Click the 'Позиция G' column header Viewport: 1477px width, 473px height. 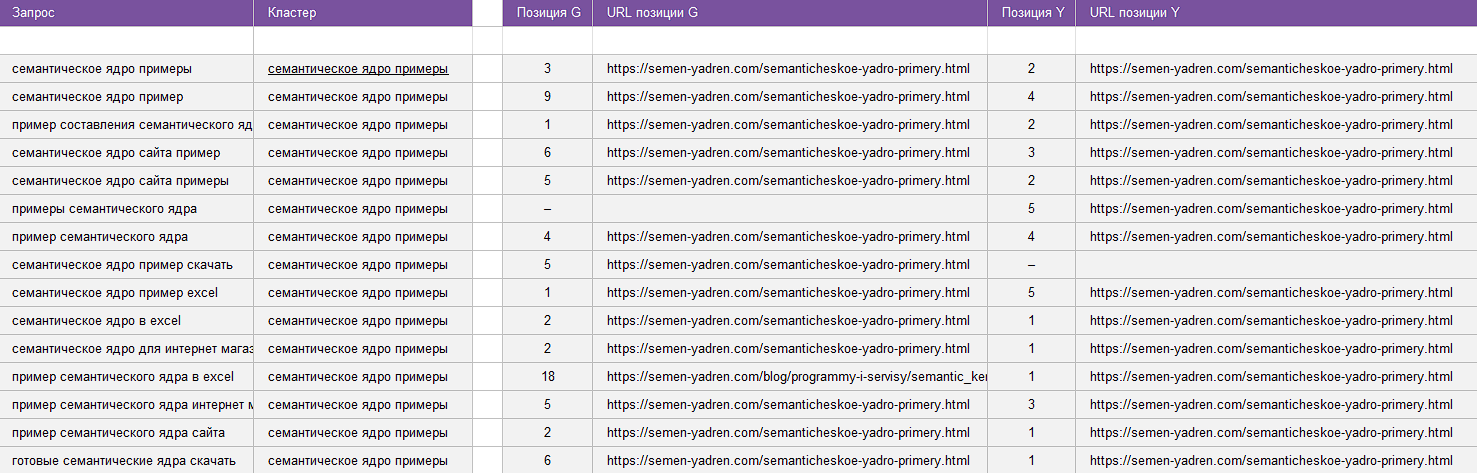(x=547, y=13)
